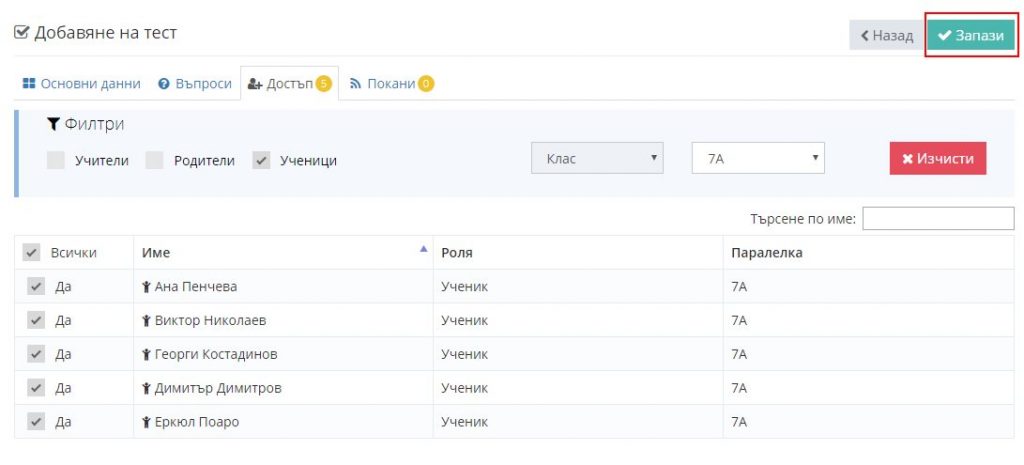Click the 7А cell in Виктор Николаев's row

point(869,321)
